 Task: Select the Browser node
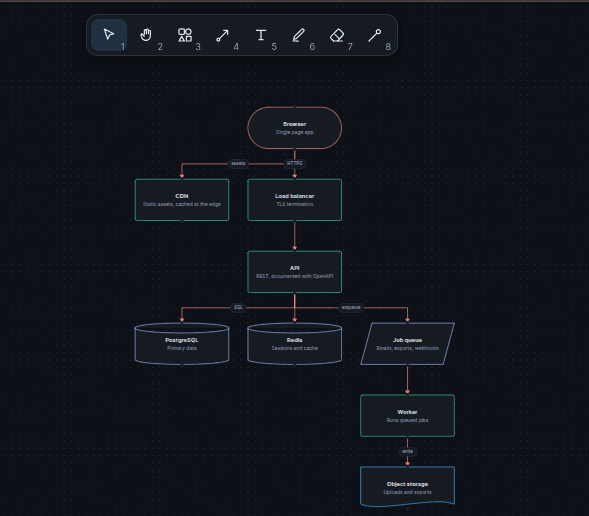(294, 128)
